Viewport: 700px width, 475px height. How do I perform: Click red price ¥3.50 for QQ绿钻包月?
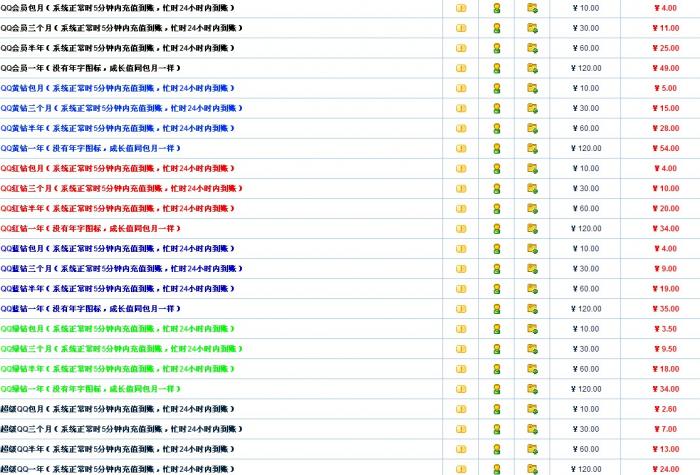pos(666,329)
